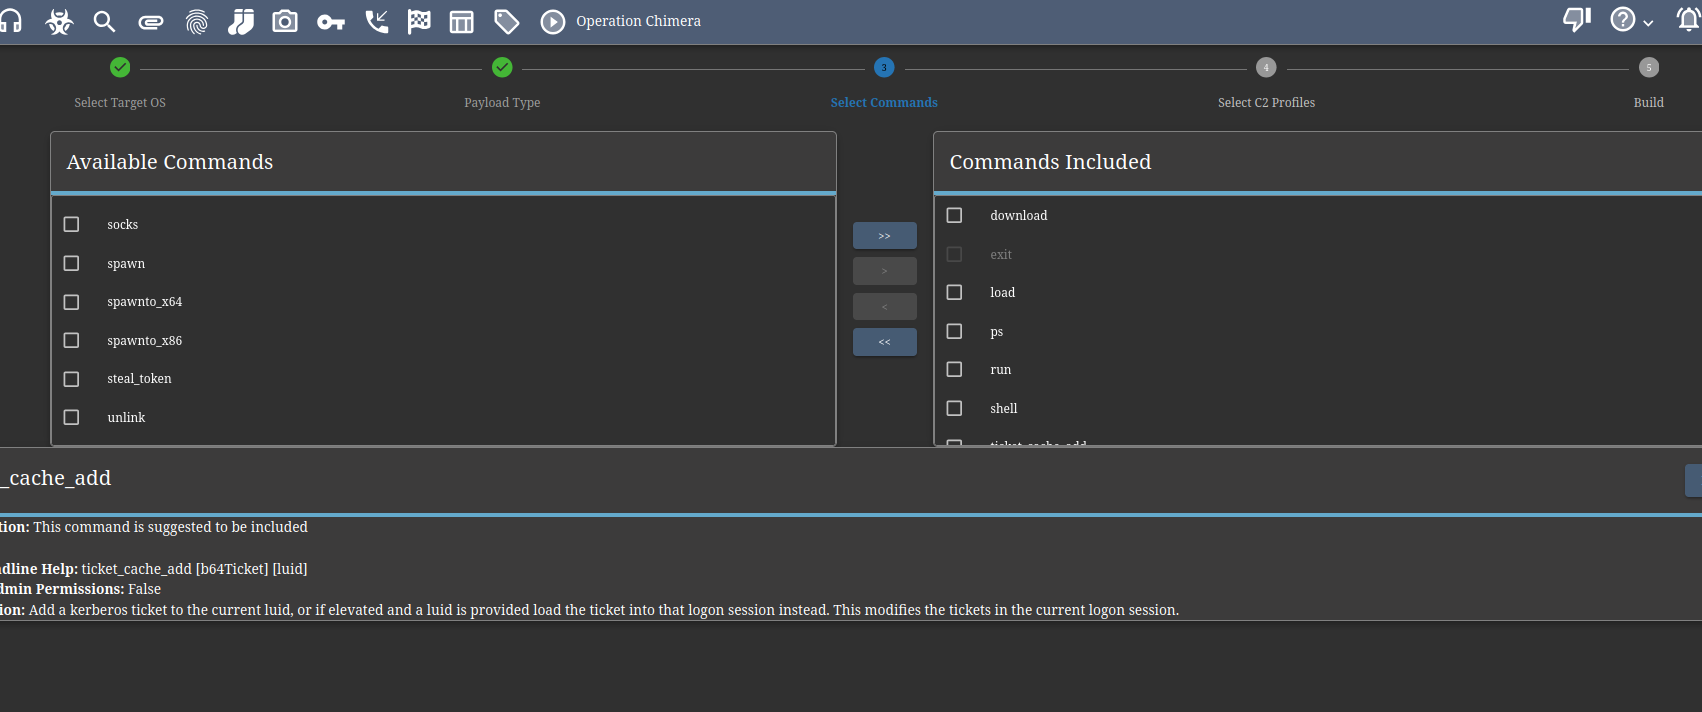This screenshot has height=712, width=1702.
Task: Click the thumbs-down feedback icon
Action: pyautogui.click(x=1577, y=19)
